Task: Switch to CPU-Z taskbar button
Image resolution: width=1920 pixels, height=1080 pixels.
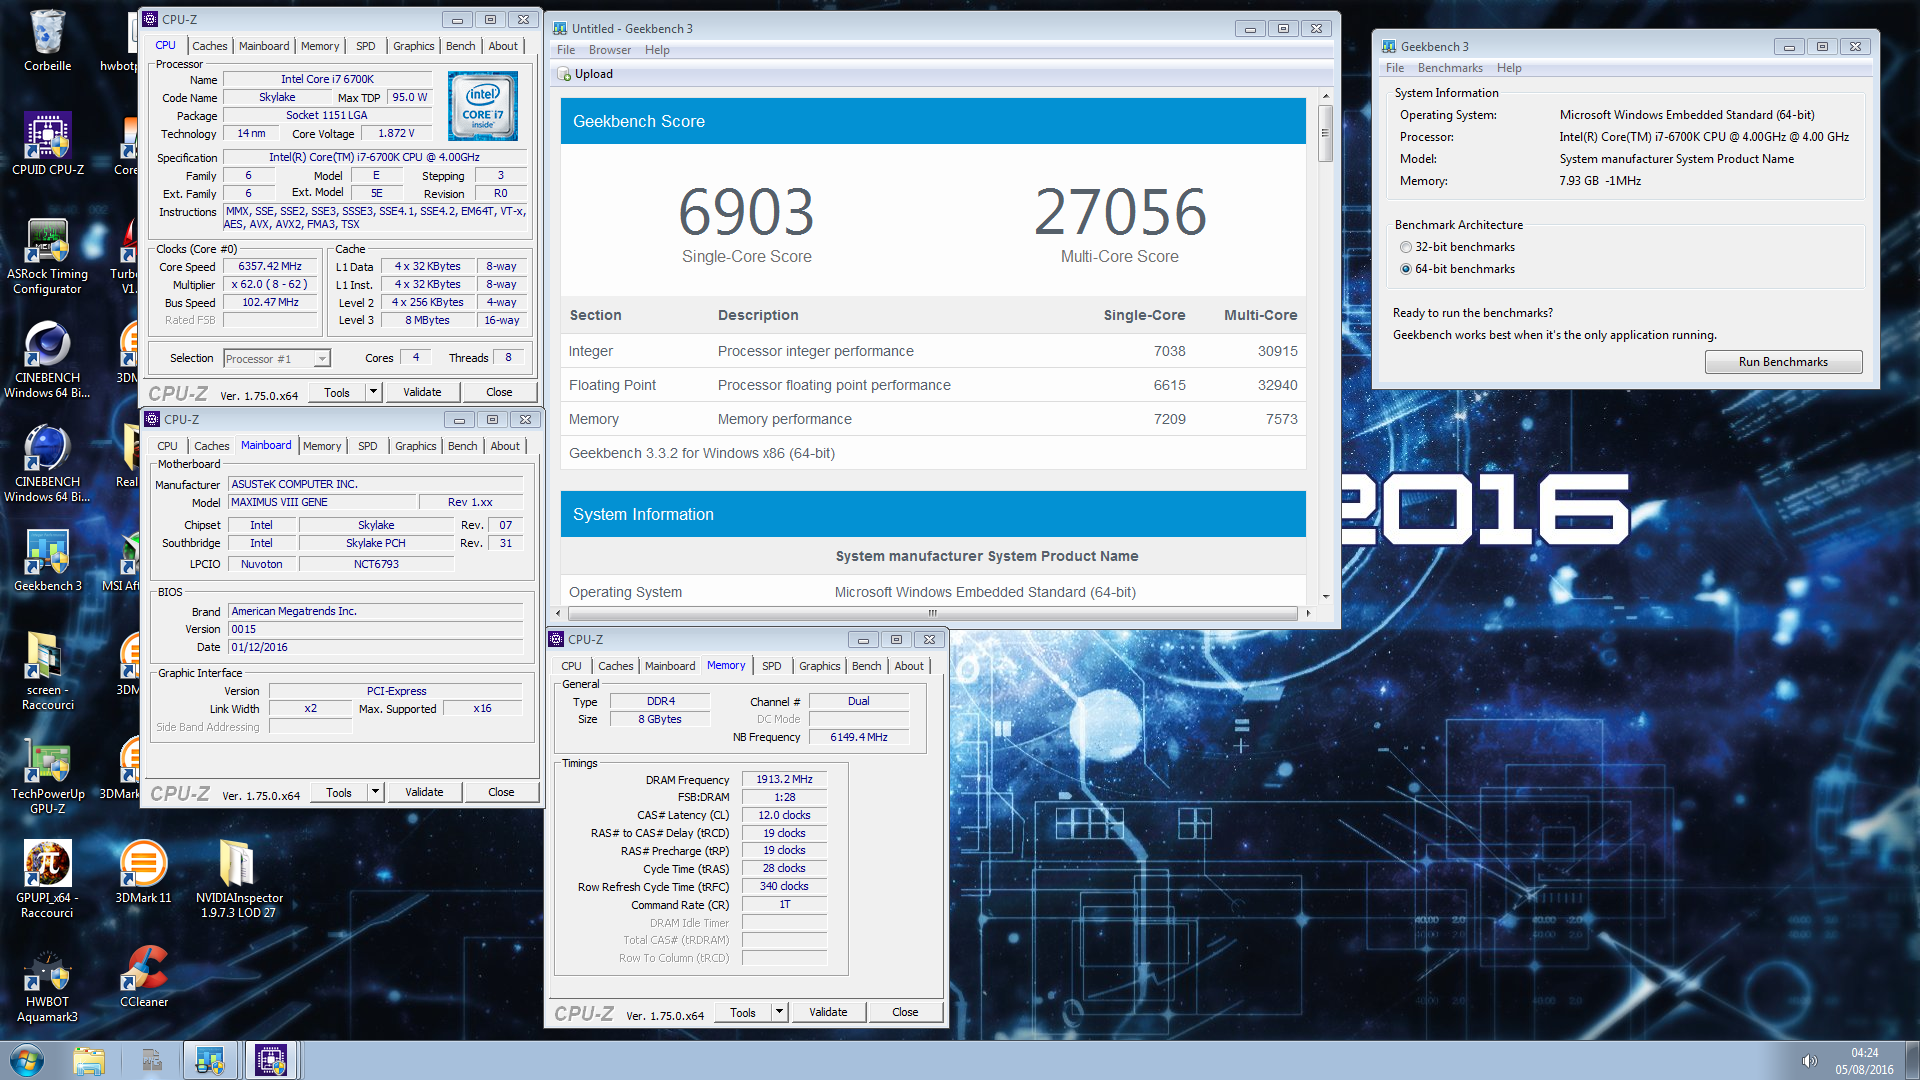Action: coord(271,1060)
